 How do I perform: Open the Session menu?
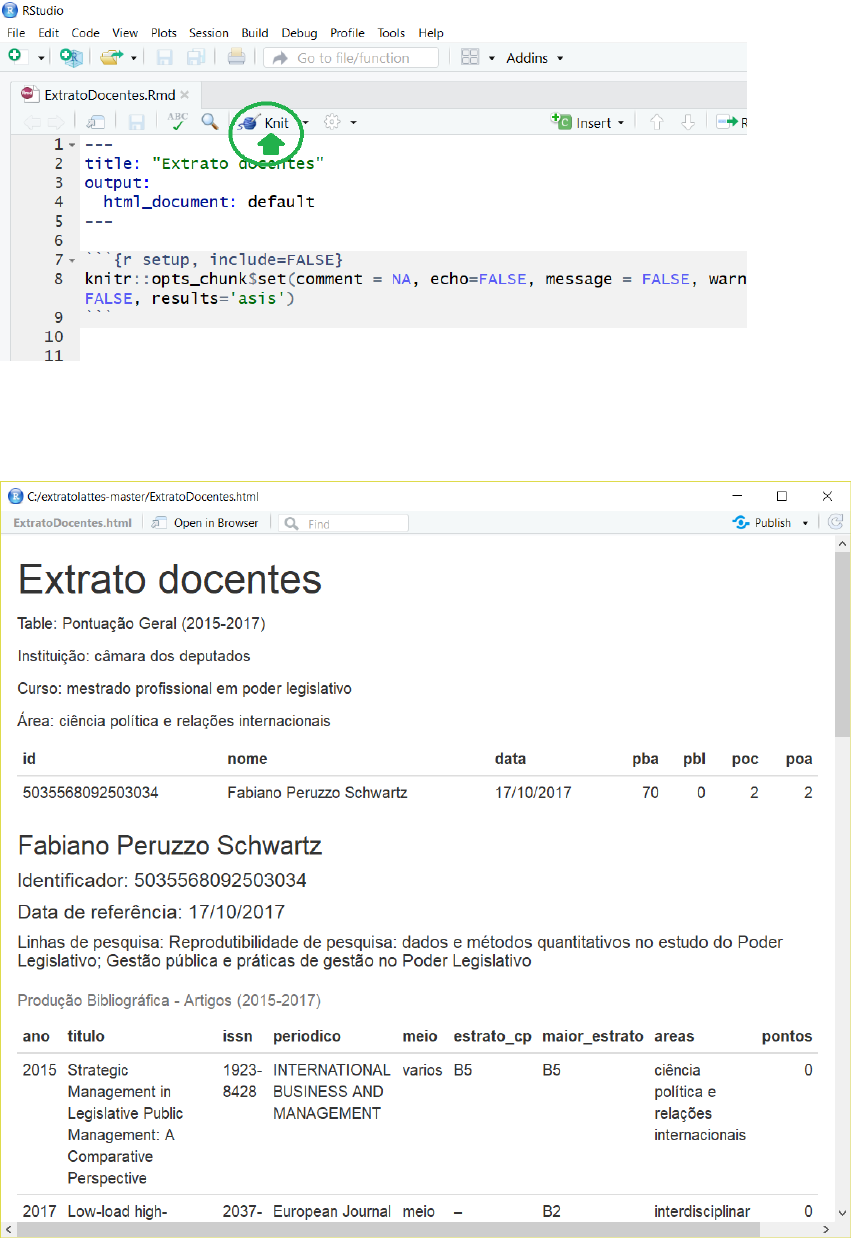pyautogui.click(x=209, y=33)
